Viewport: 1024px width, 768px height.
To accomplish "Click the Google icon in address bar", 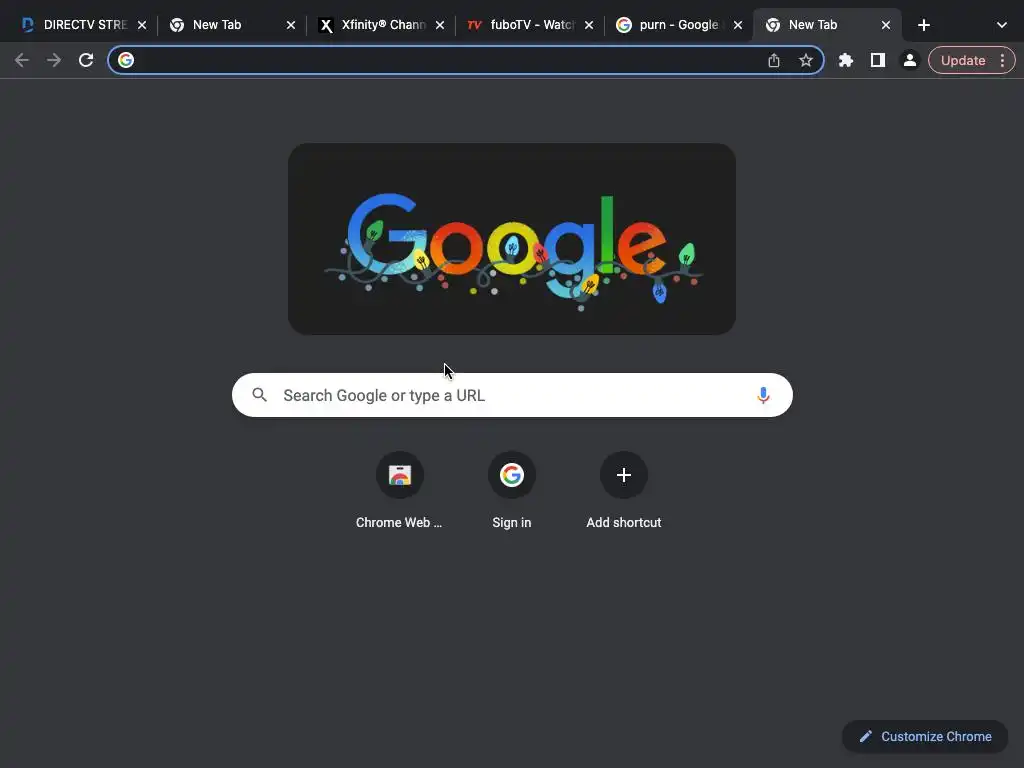I will coord(126,60).
